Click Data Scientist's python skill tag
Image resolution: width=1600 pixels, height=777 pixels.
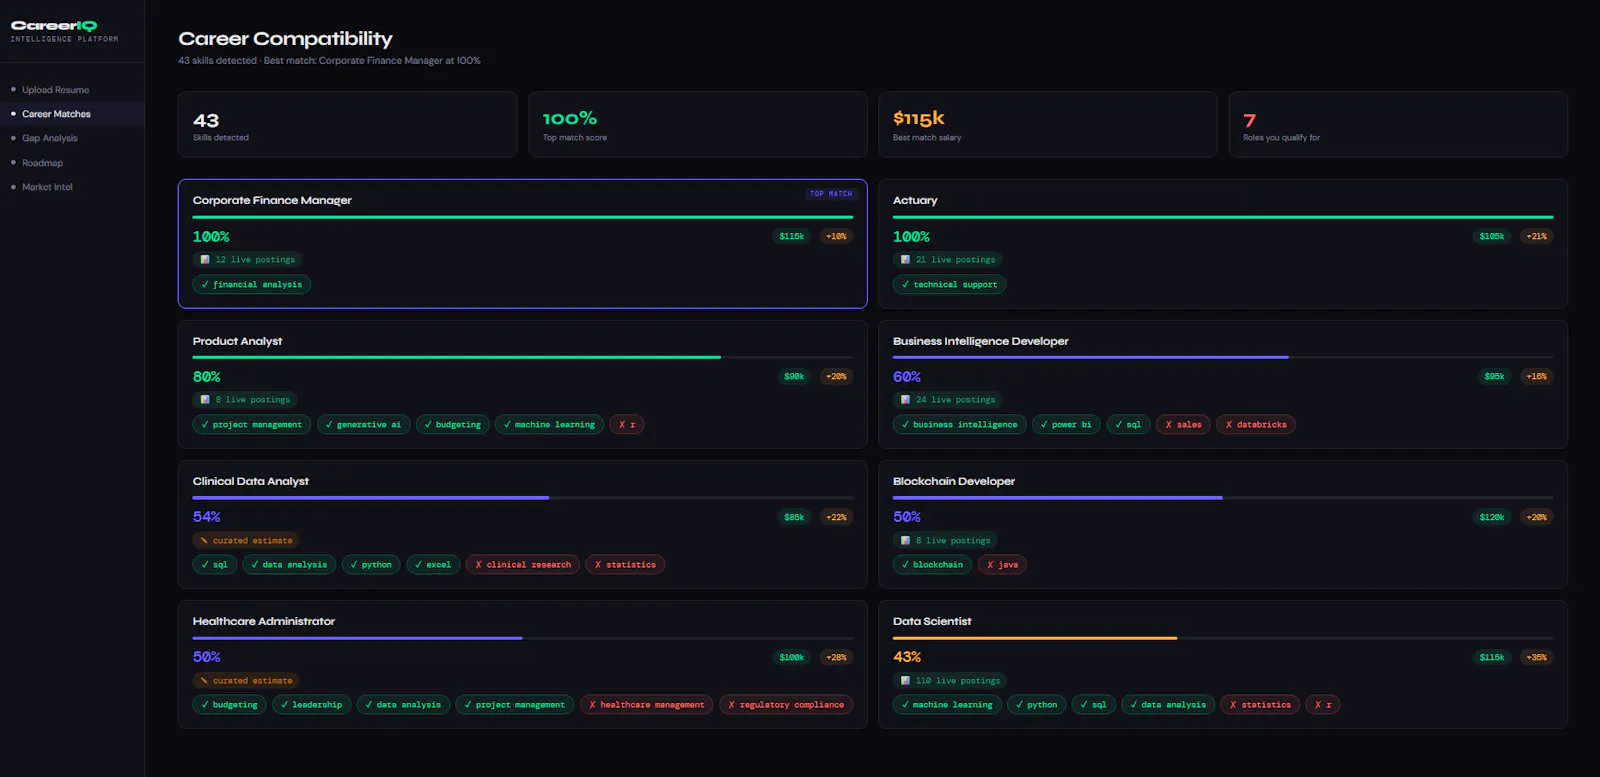pyautogui.click(x=1036, y=705)
